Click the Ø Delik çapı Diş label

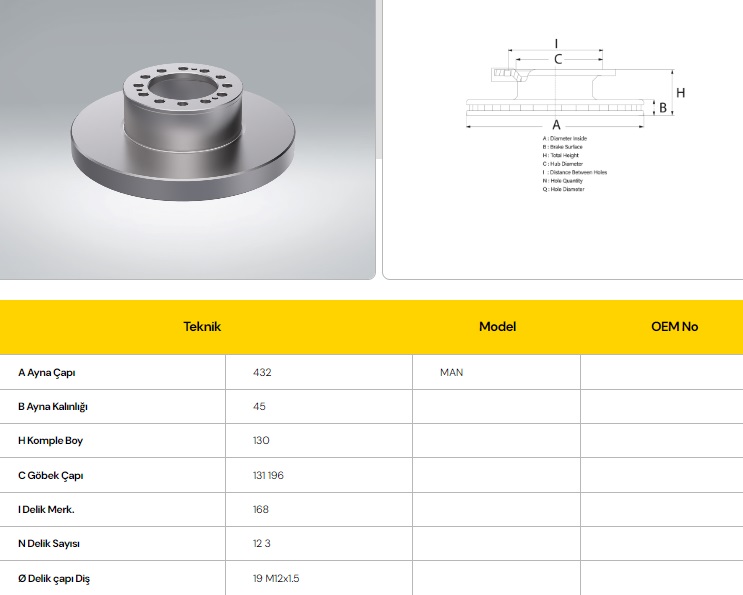[55, 578]
